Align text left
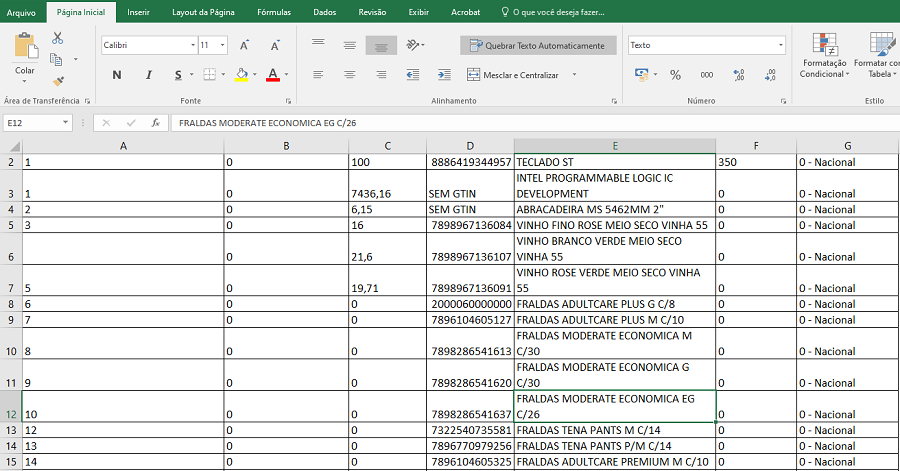Viewport: 900px width, 471px height. (318, 75)
